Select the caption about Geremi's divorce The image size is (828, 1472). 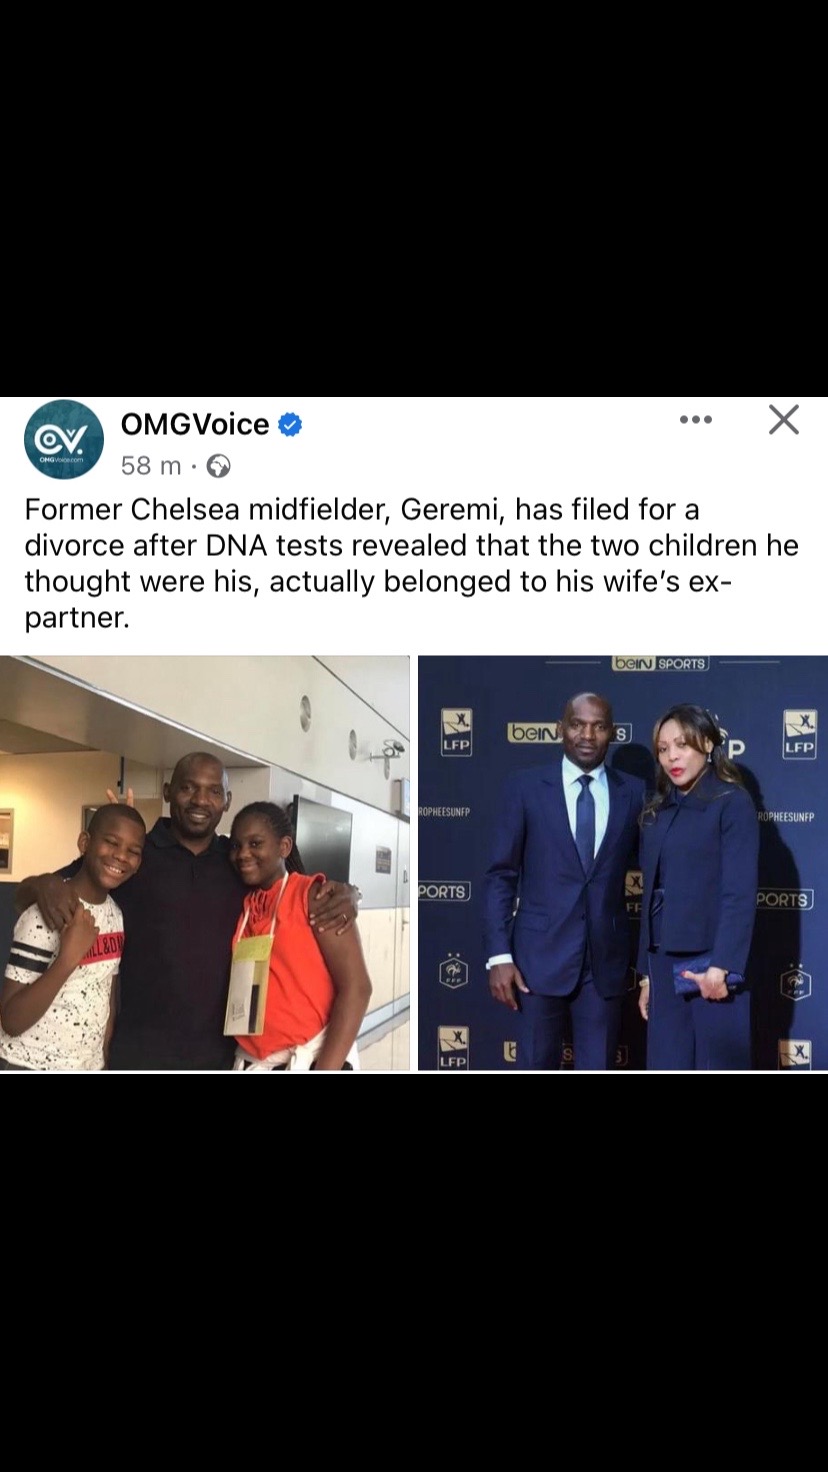click(x=412, y=563)
